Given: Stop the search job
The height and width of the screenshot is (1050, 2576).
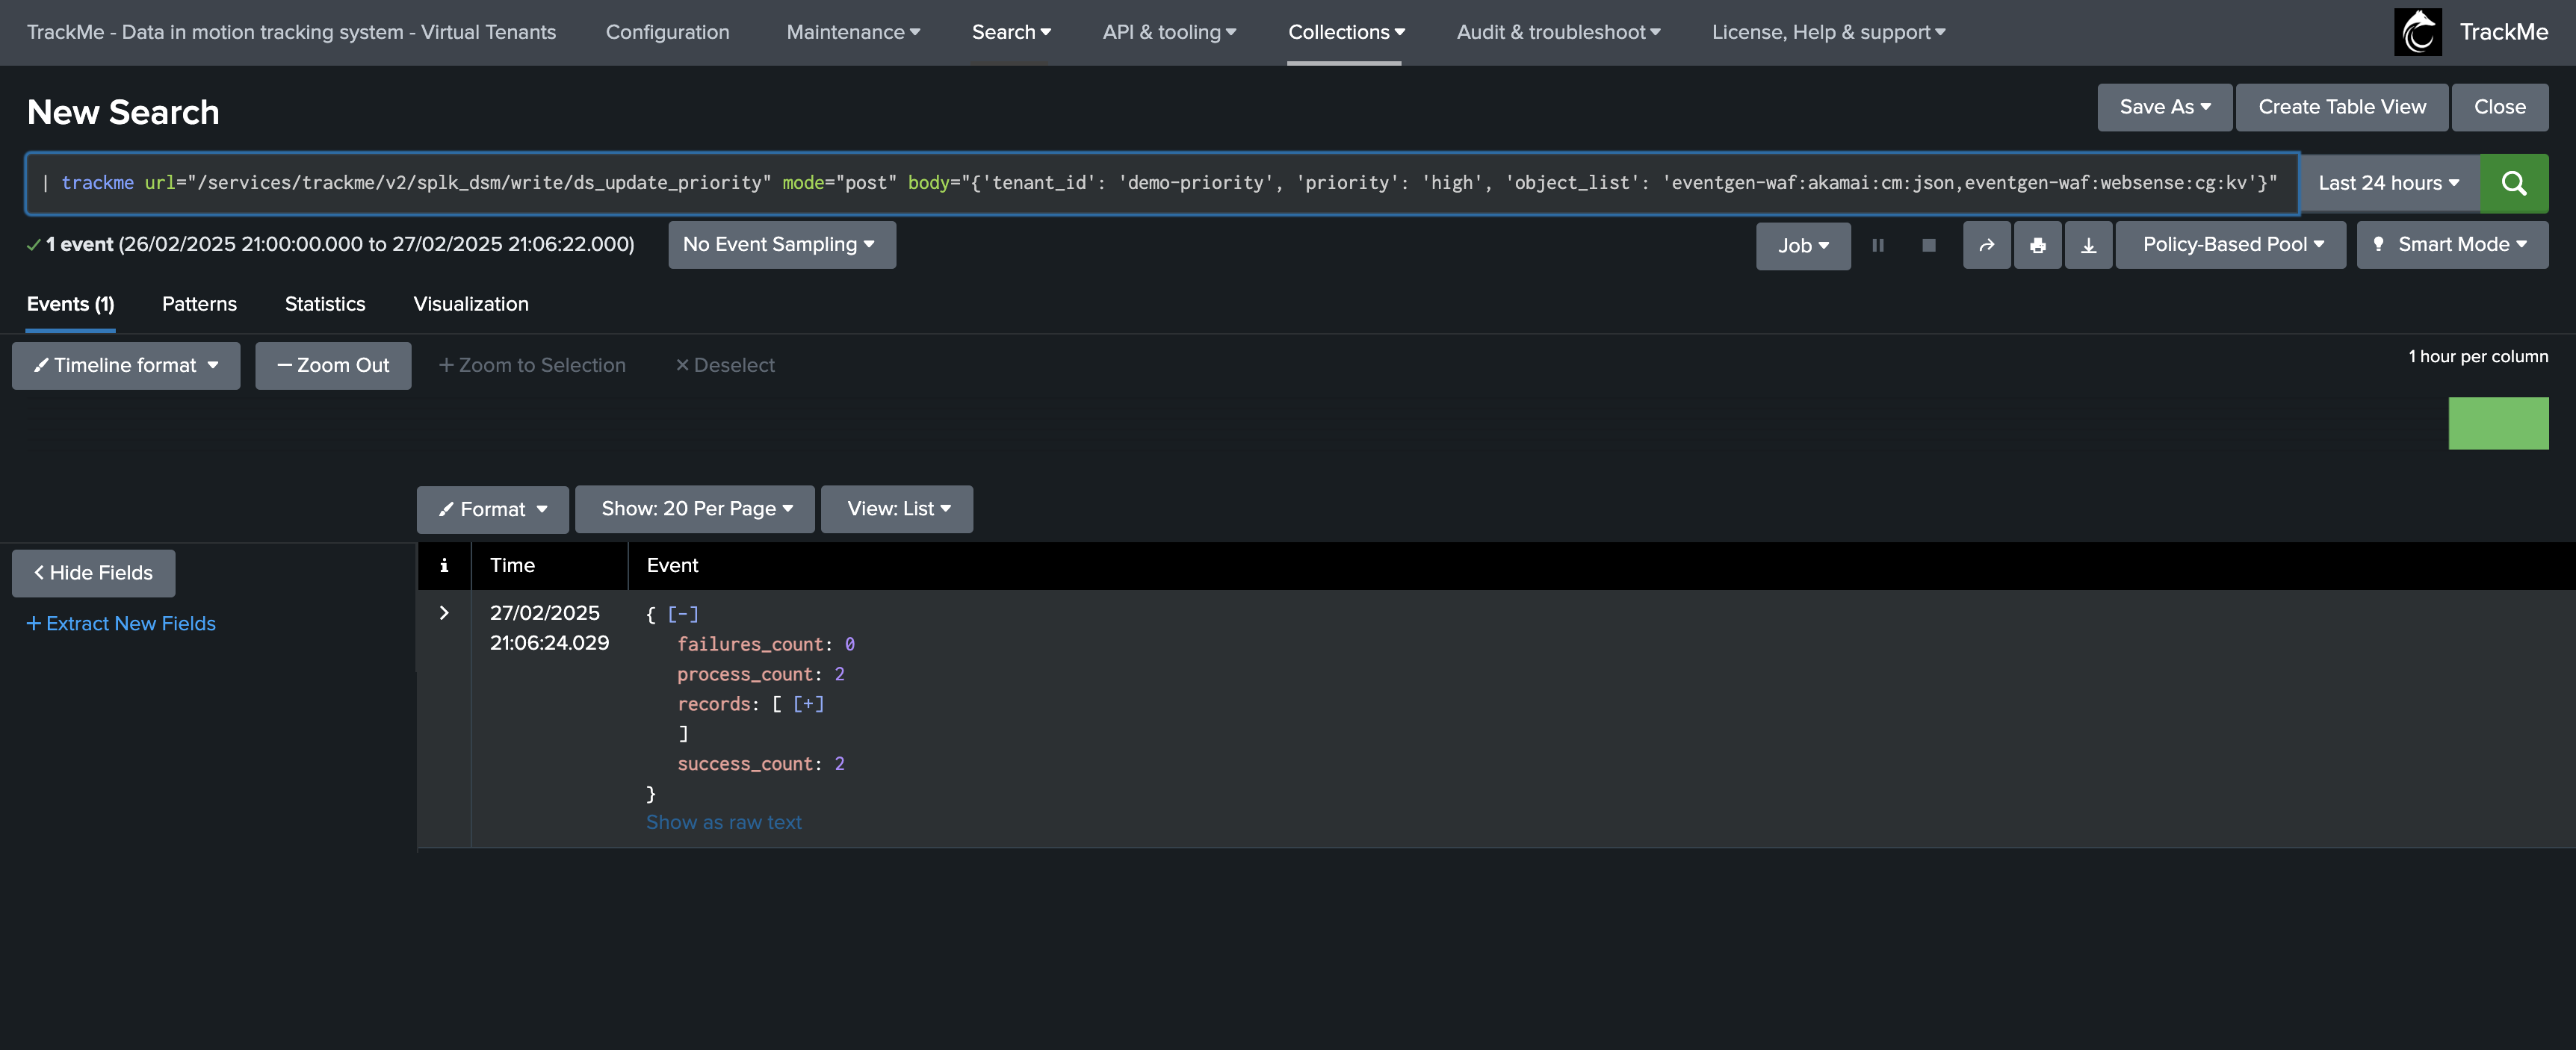Looking at the screenshot, I should click(1929, 245).
